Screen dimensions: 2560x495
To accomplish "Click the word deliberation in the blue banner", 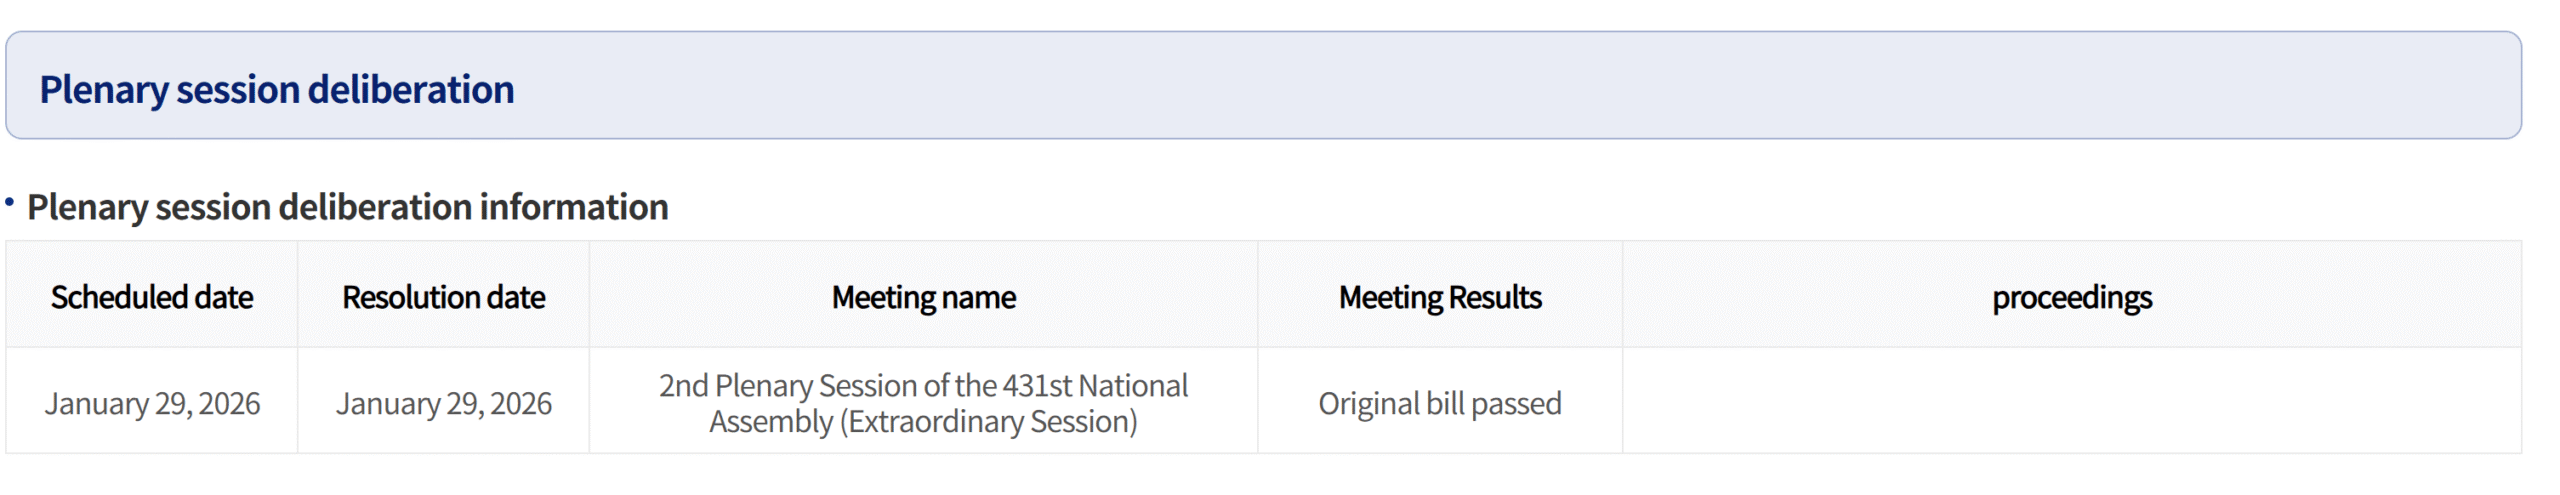I will pos(410,90).
